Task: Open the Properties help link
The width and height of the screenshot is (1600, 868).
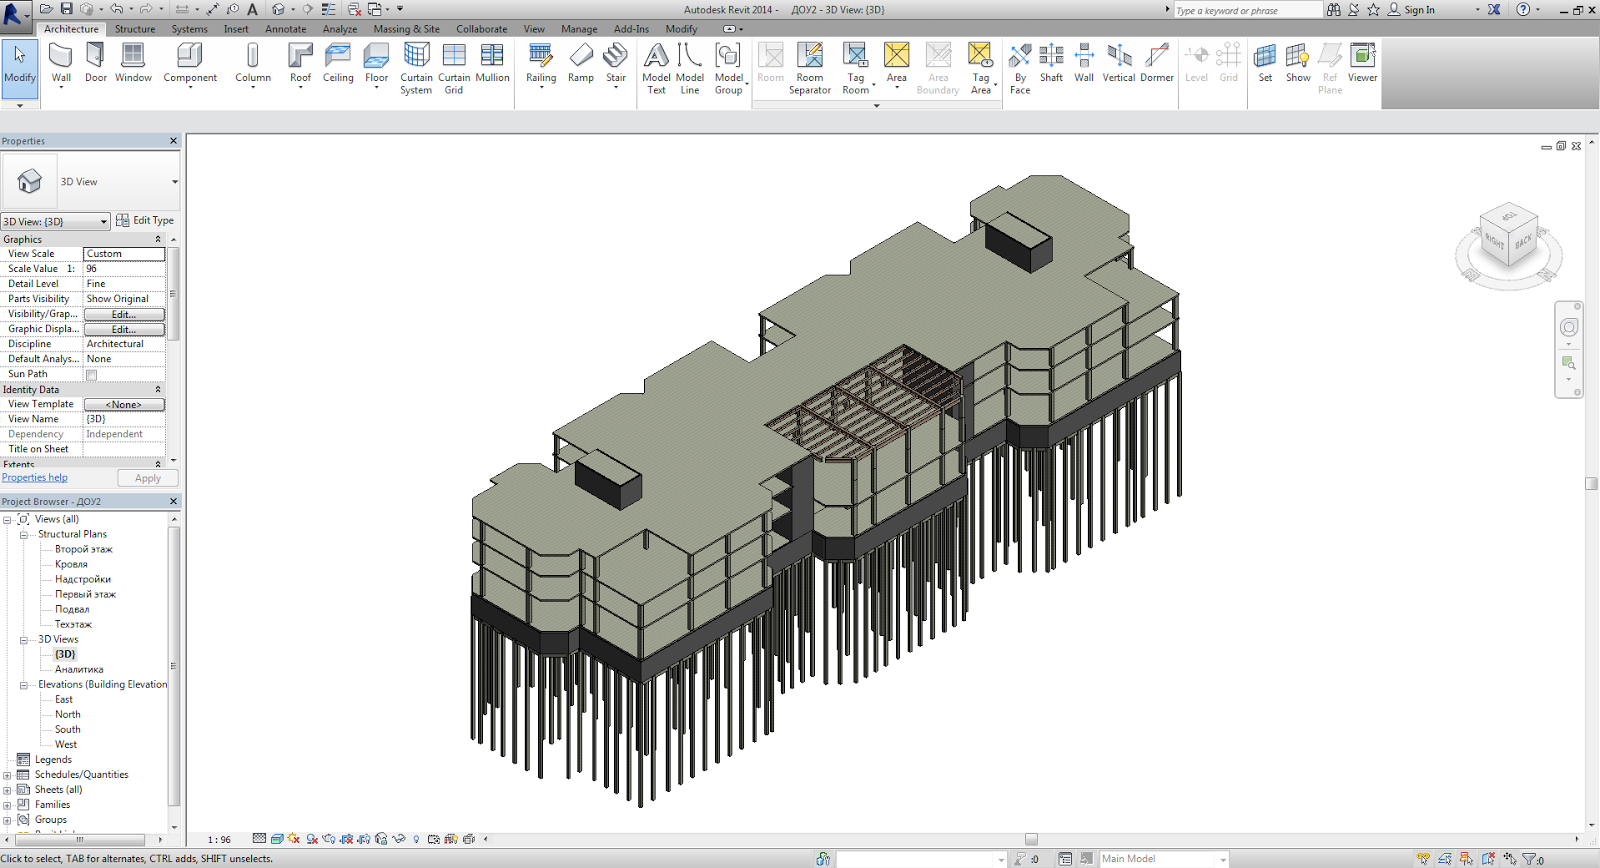Action: [x=35, y=478]
